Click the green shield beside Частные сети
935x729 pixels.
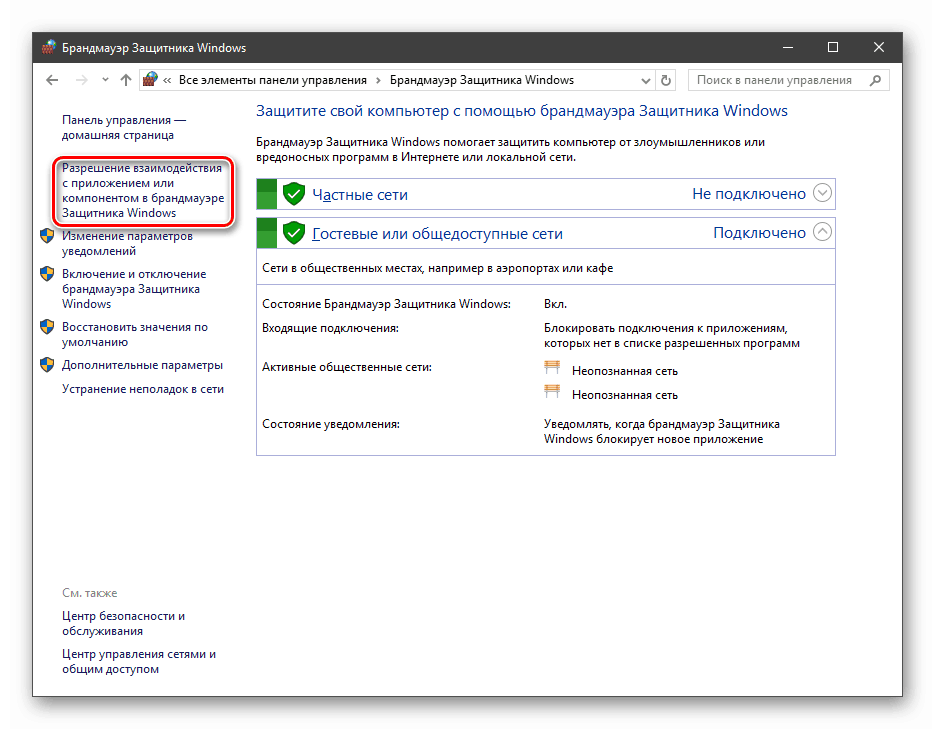[x=293, y=194]
